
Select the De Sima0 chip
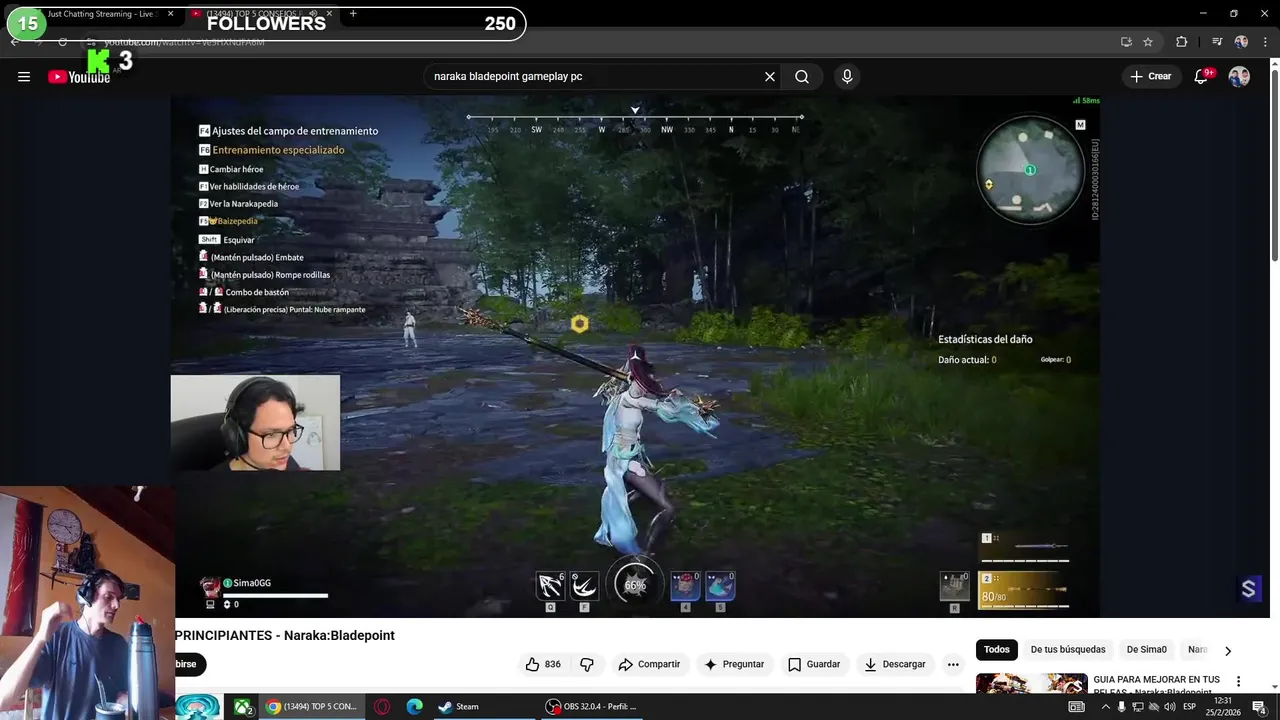click(1146, 649)
